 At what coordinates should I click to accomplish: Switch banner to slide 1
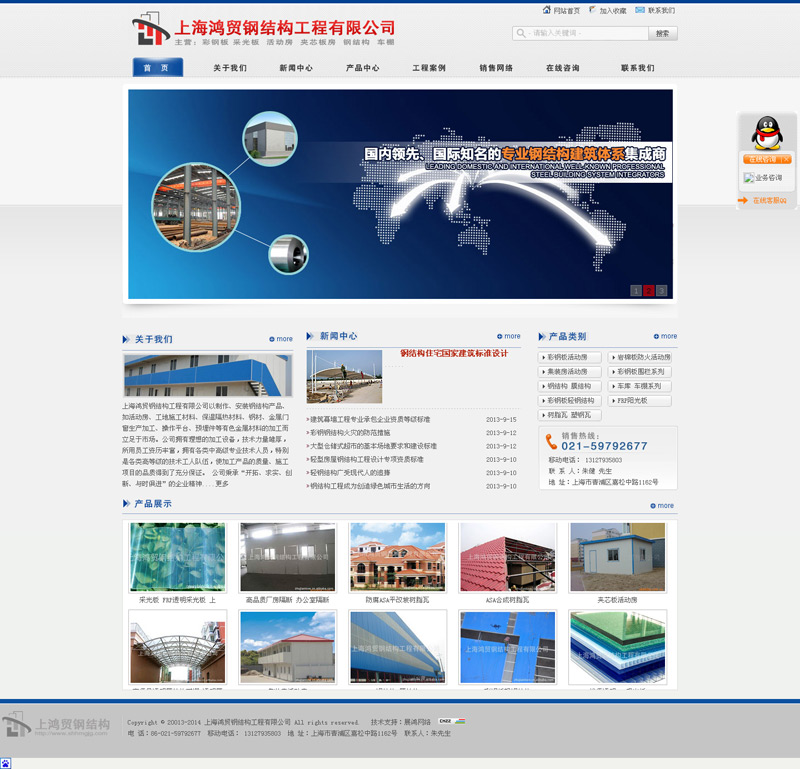click(x=635, y=290)
